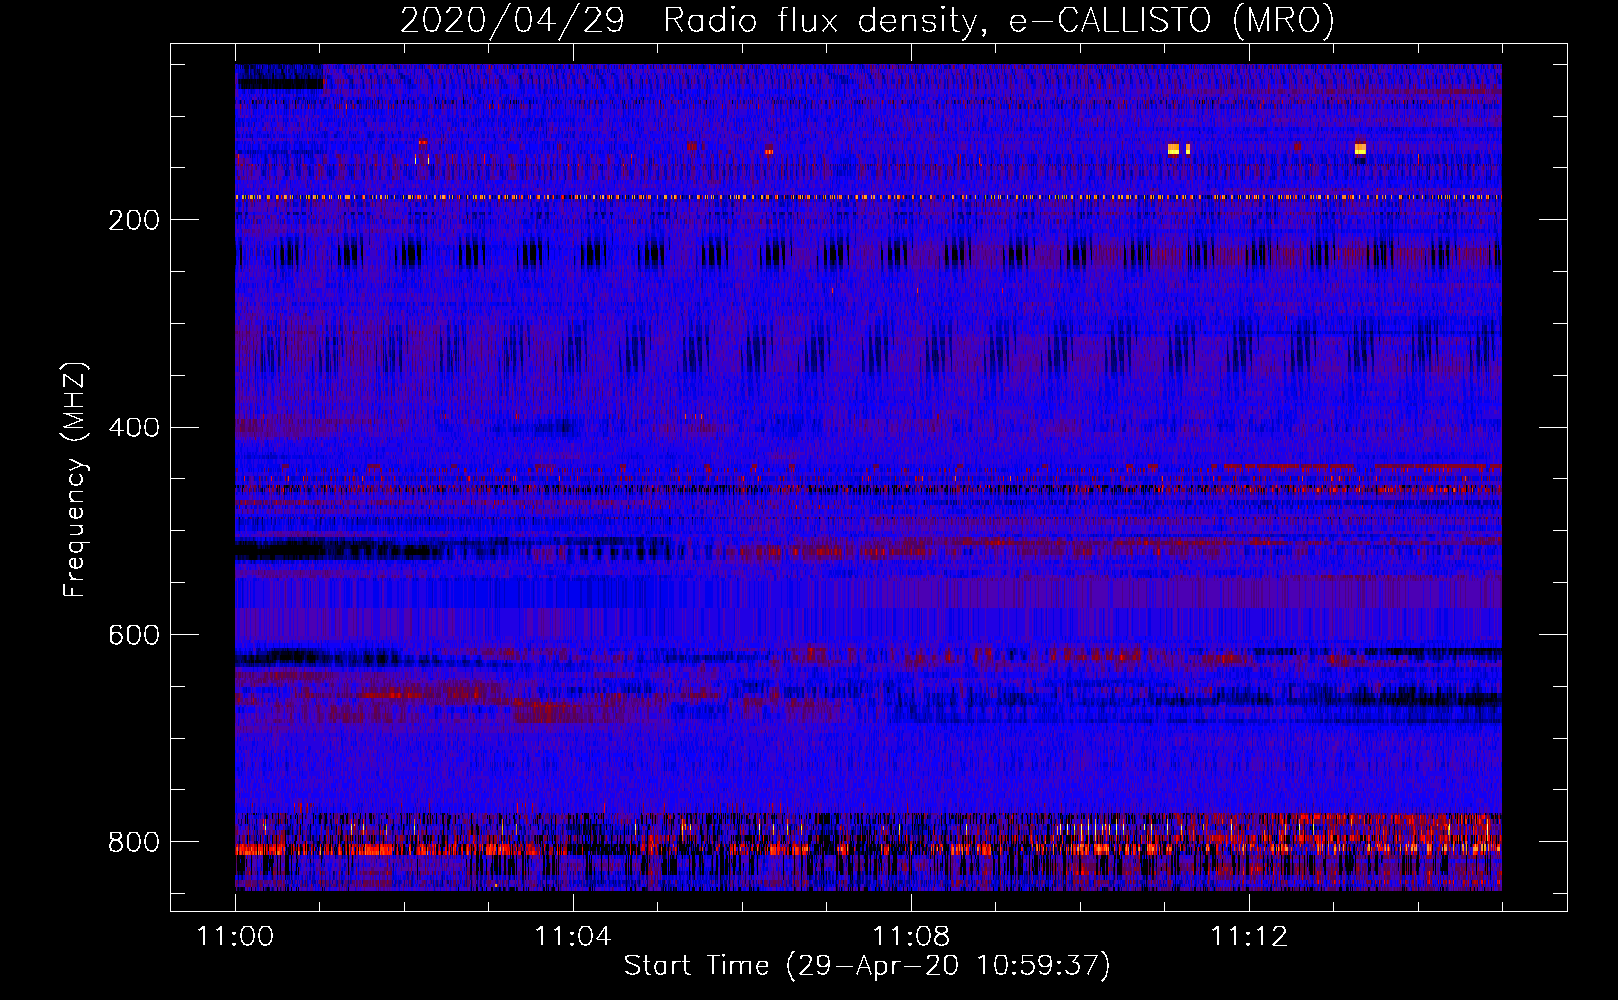Click the 11:12 time tick label
Viewport: 1618px width, 1000px height.
(1249, 937)
